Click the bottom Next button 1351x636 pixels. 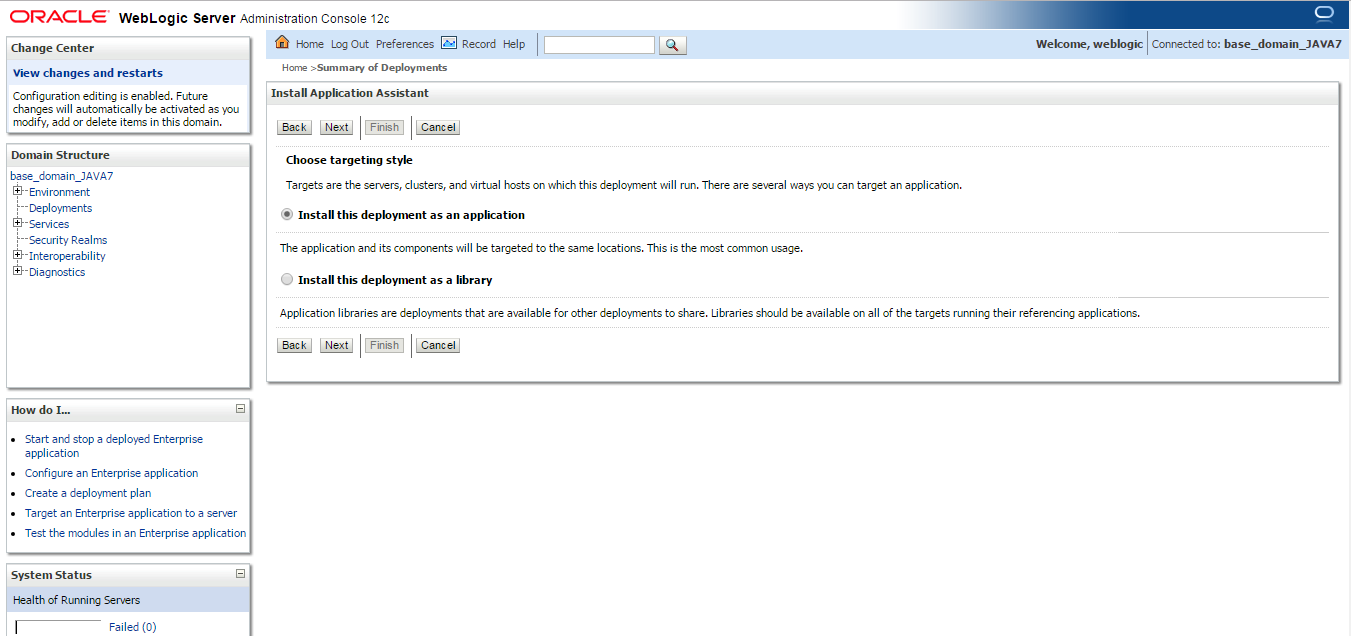tap(337, 345)
